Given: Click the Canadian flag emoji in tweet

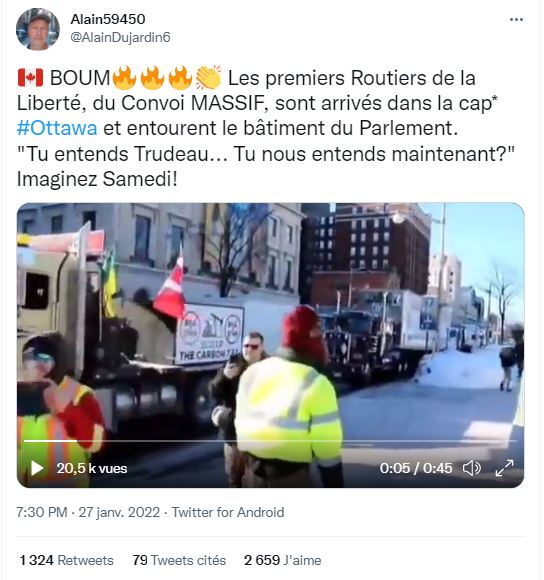Looking at the screenshot, I should [x=30, y=78].
